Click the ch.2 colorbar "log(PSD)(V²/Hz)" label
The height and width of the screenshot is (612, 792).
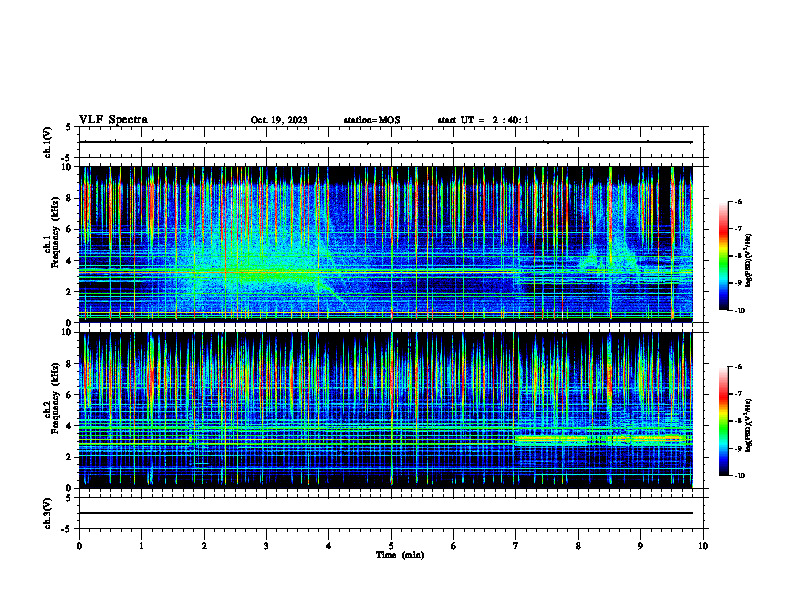749,424
